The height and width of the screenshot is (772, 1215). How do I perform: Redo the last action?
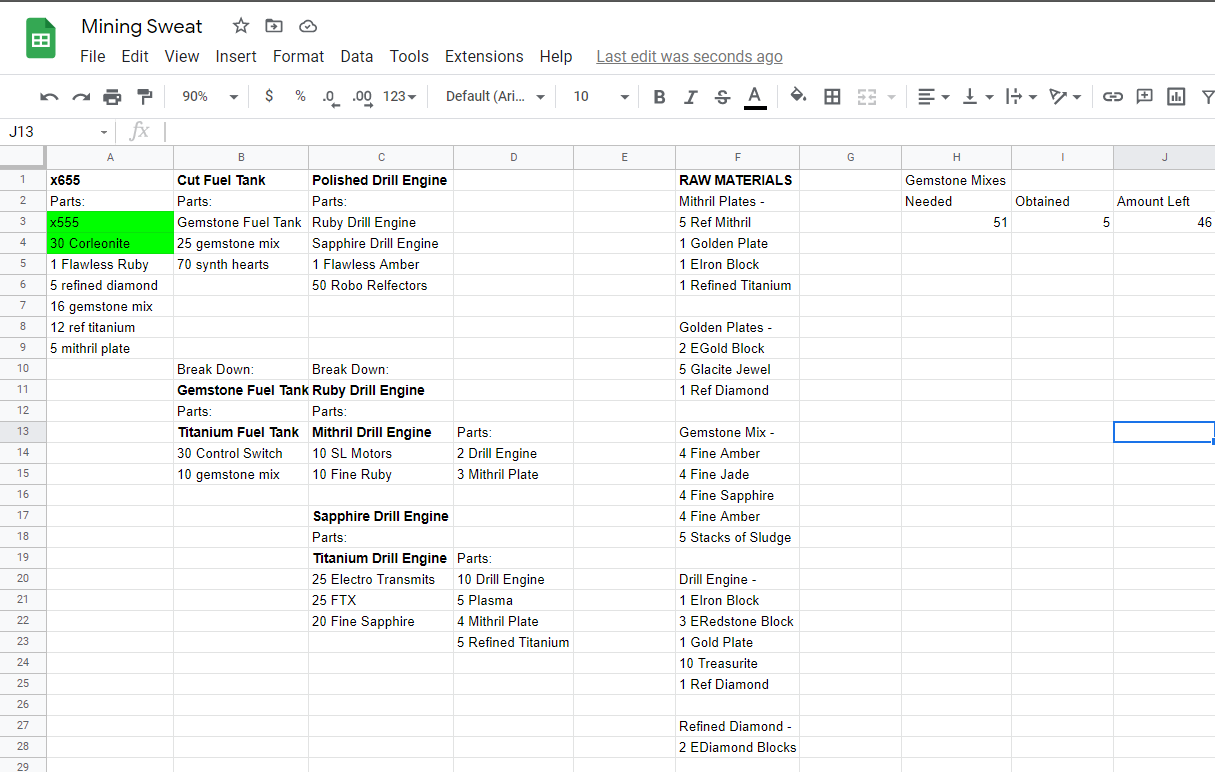click(x=81, y=96)
